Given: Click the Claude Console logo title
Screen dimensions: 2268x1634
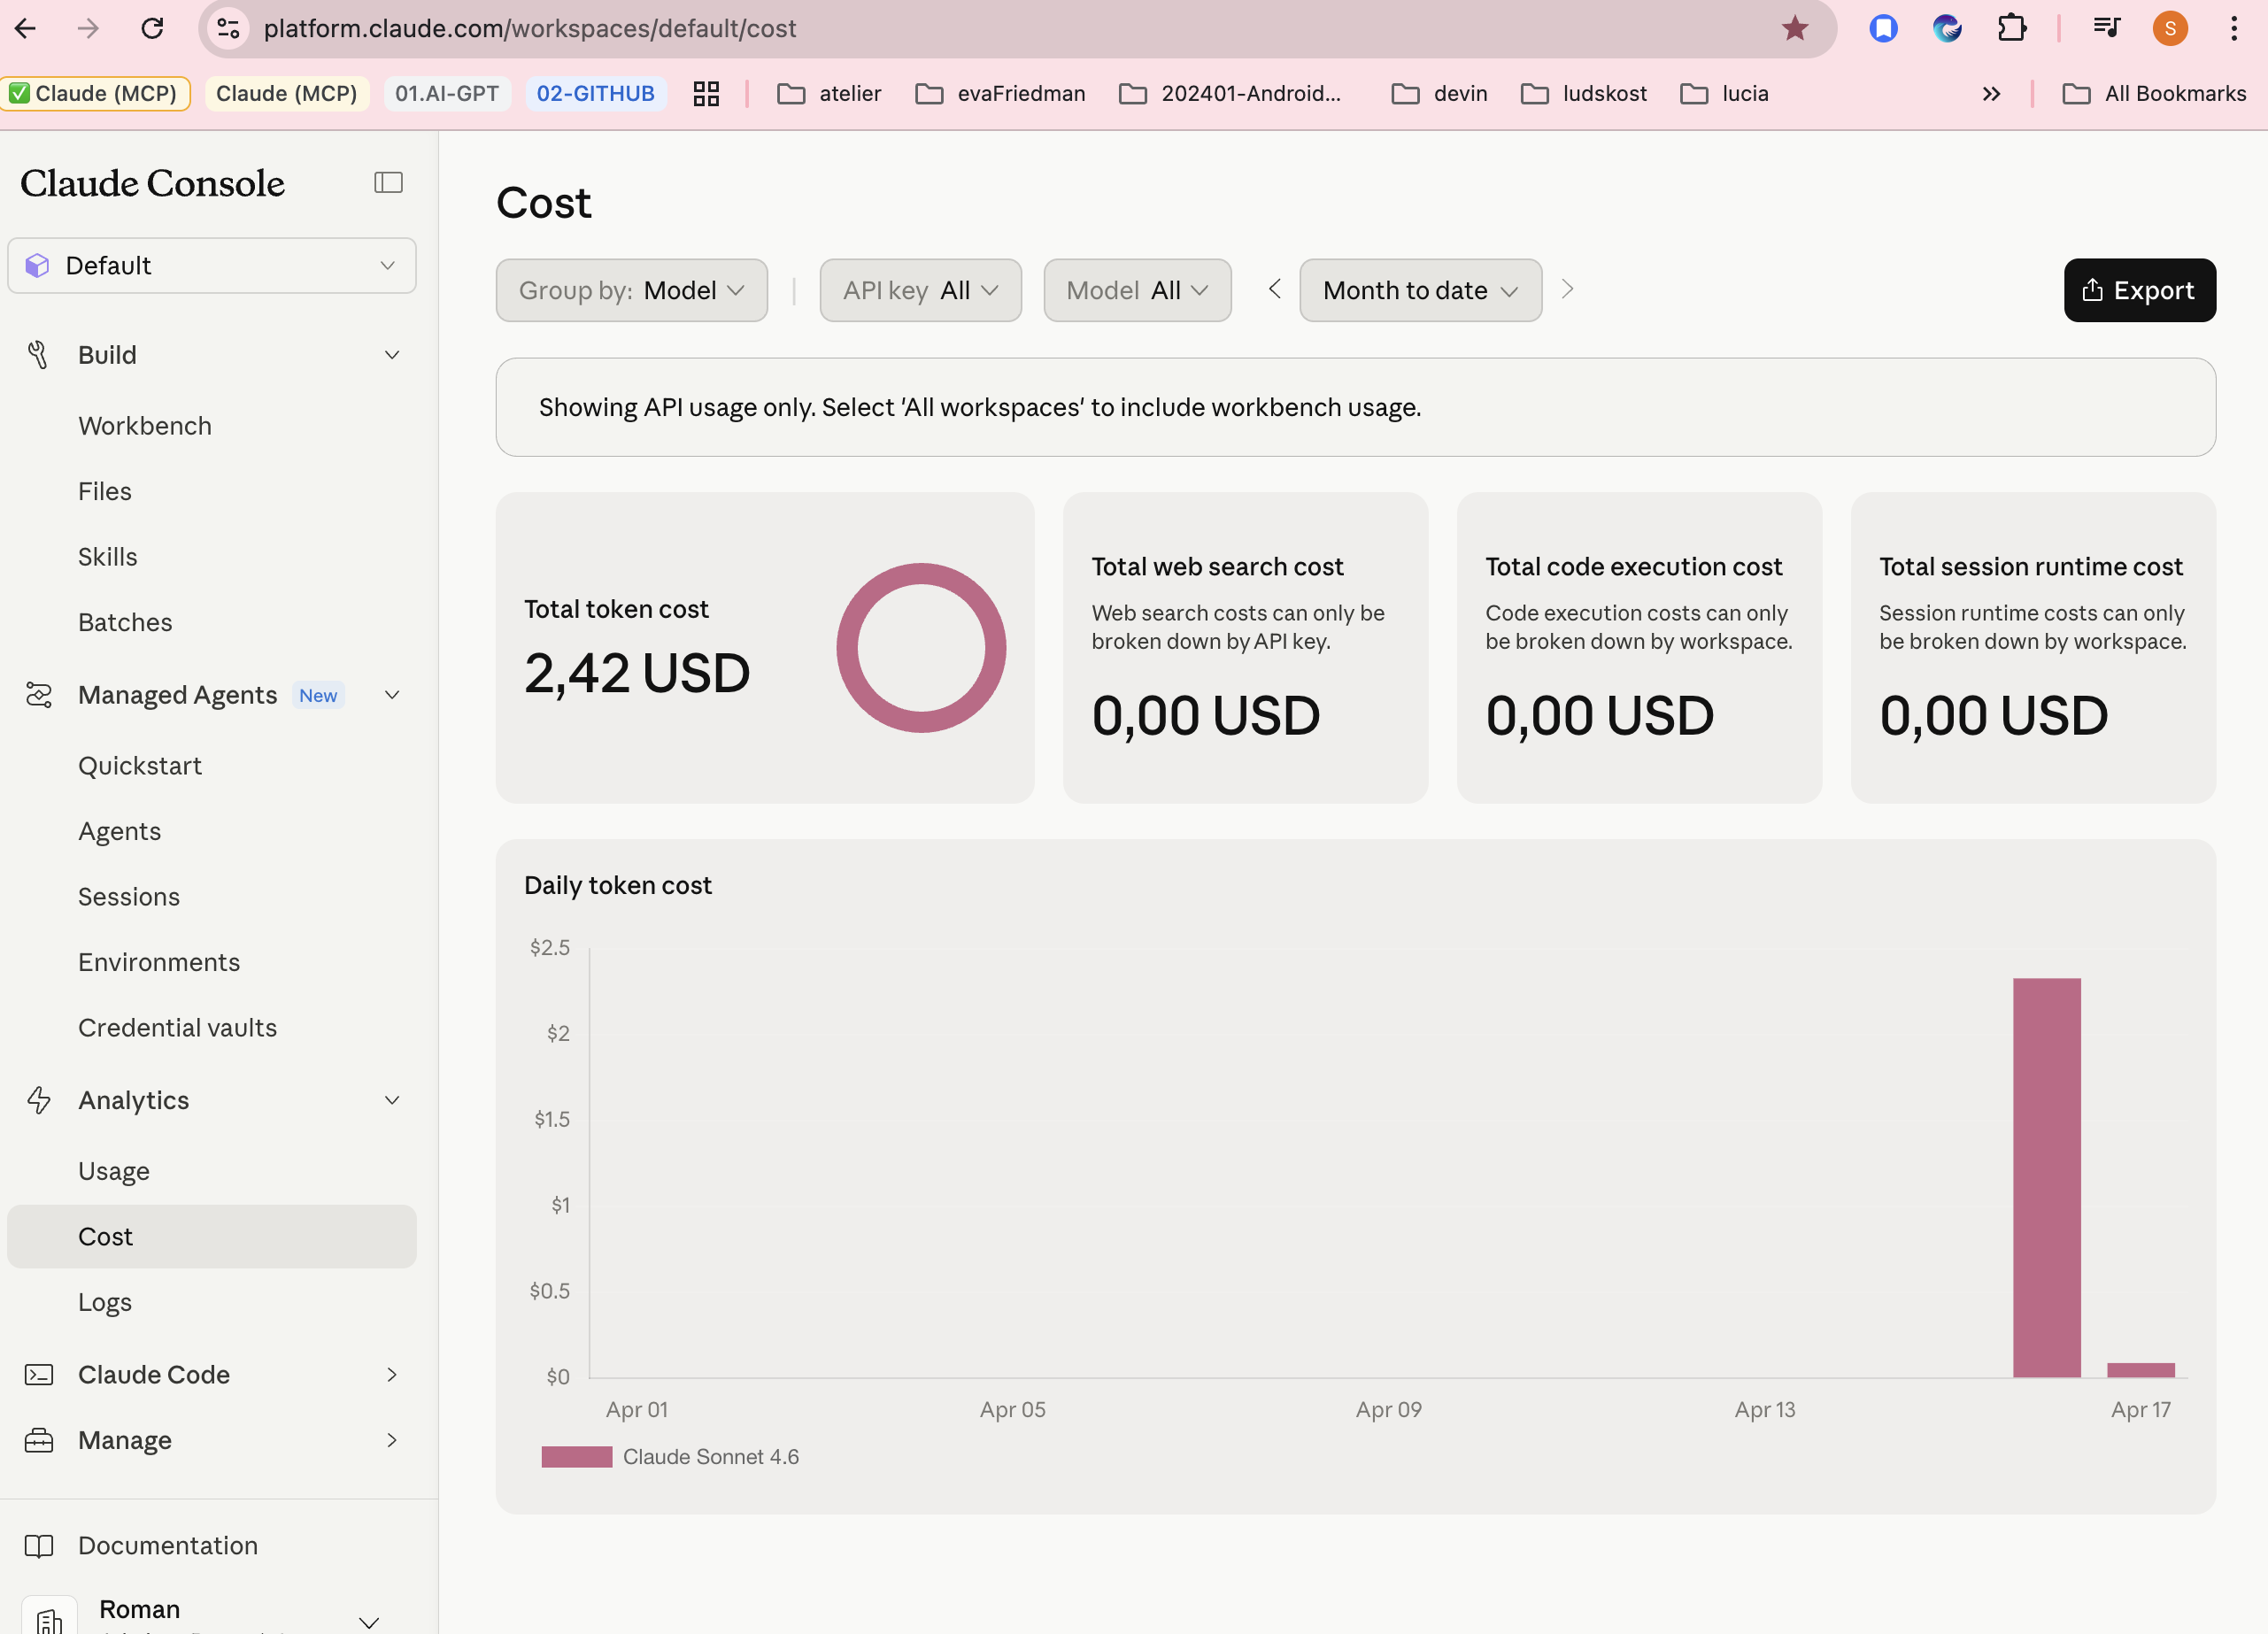Looking at the screenshot, I should [x=153, y=183].
